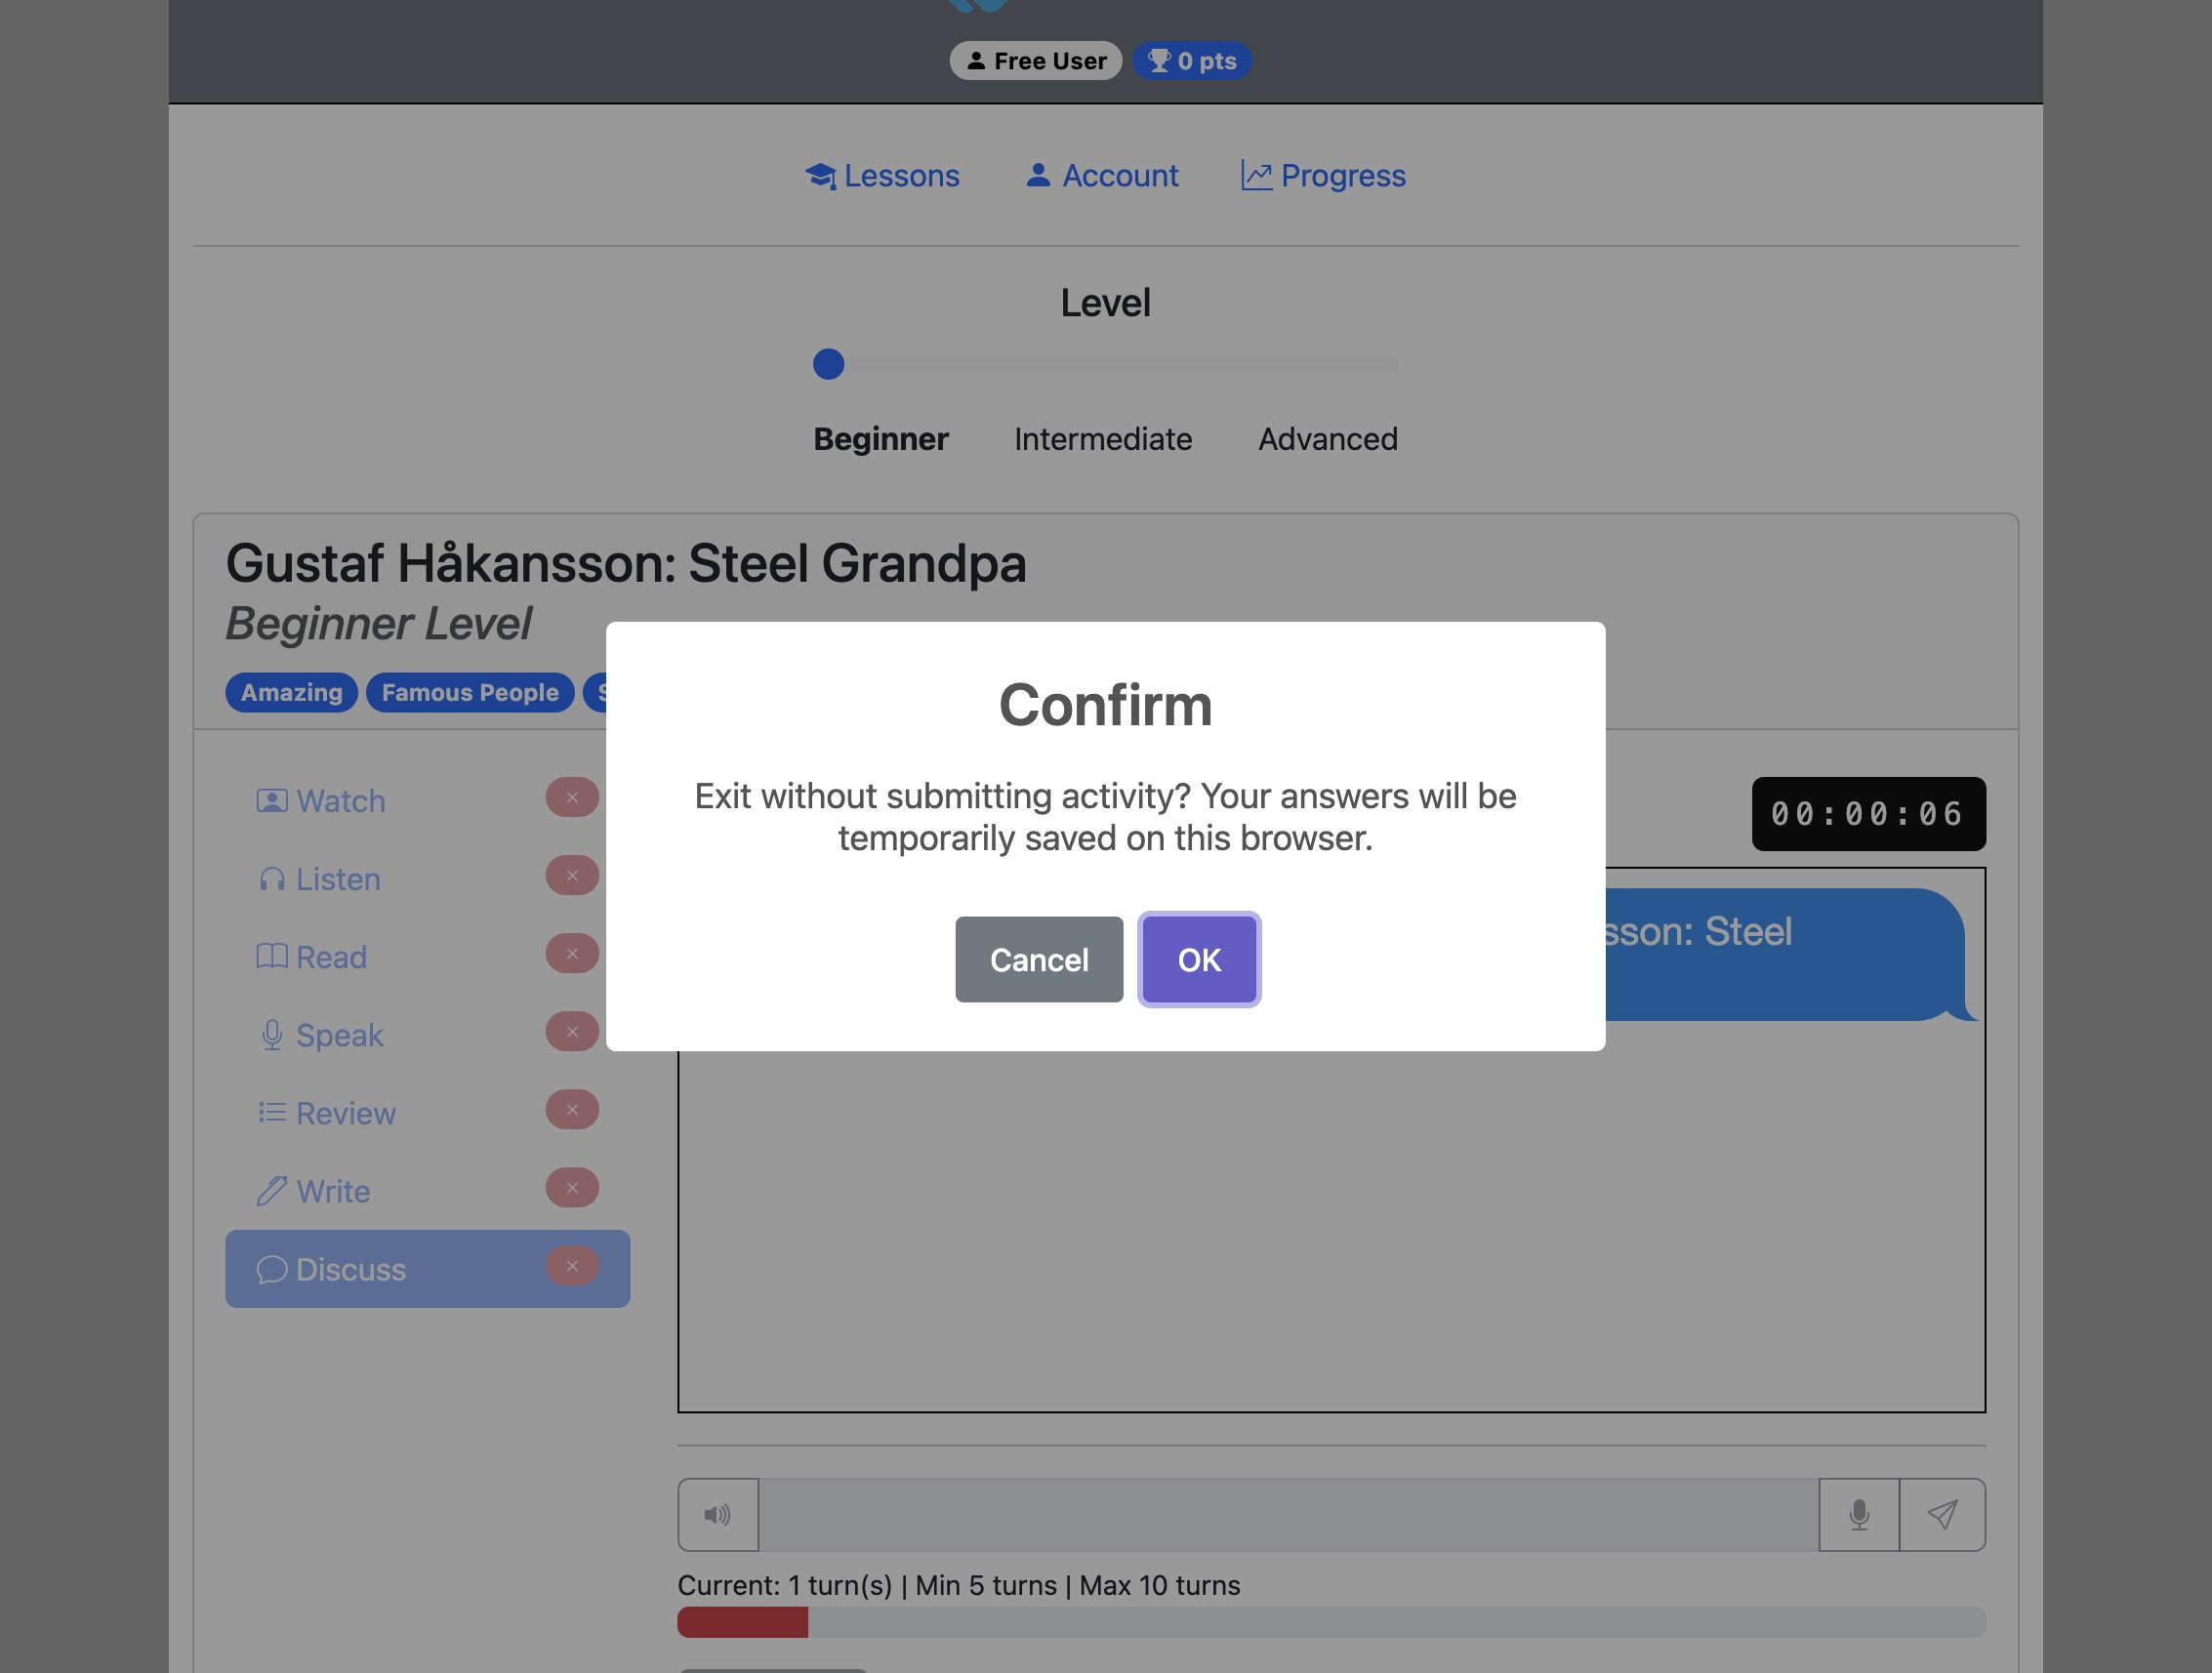
Task: Send message with the paper plane button
Action: coord(1942,1514)
